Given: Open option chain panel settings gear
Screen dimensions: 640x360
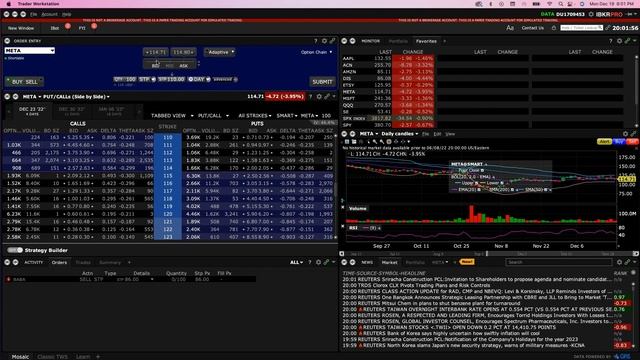Looking at the screenshot, I should click(319, 97).
